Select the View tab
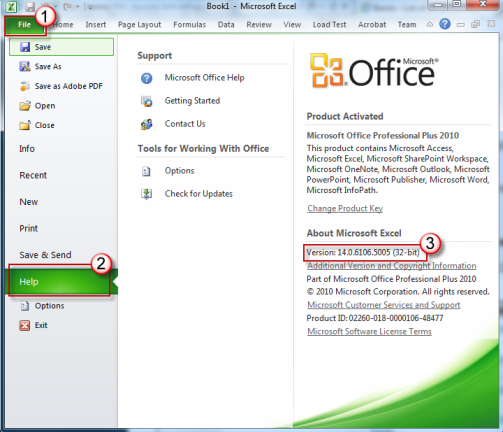503x432 pixels. [x=292, y=25]
